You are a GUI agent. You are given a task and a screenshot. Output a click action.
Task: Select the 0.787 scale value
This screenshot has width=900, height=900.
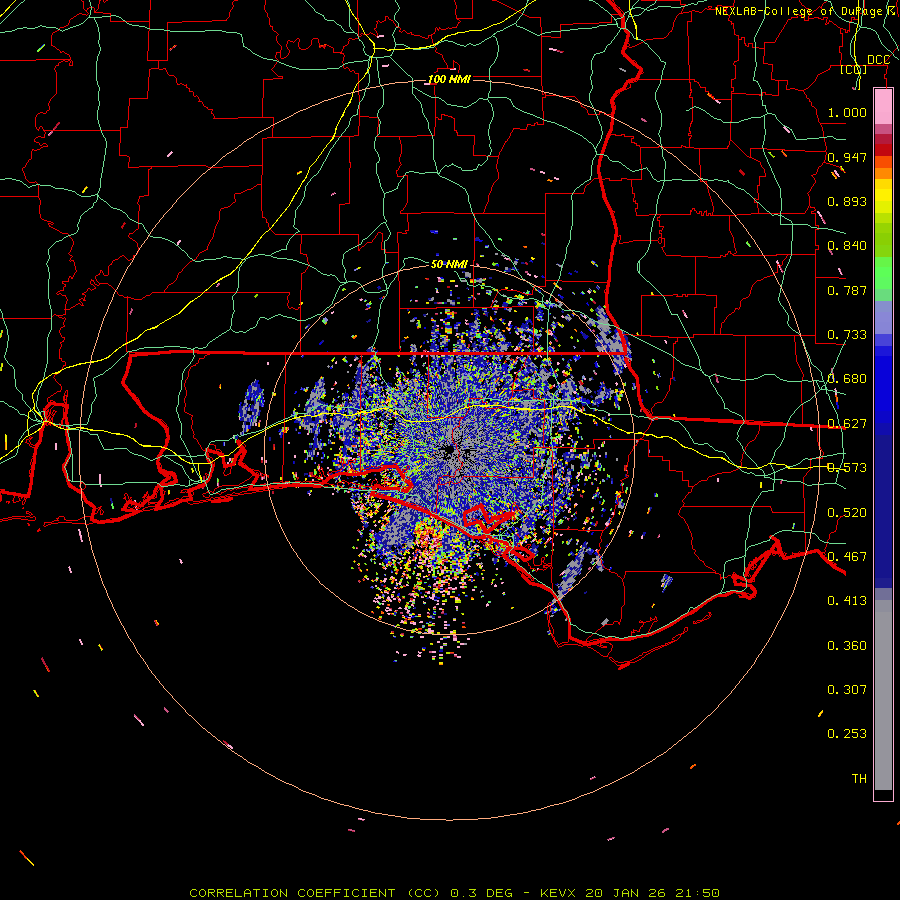click(x=847, y=290)
